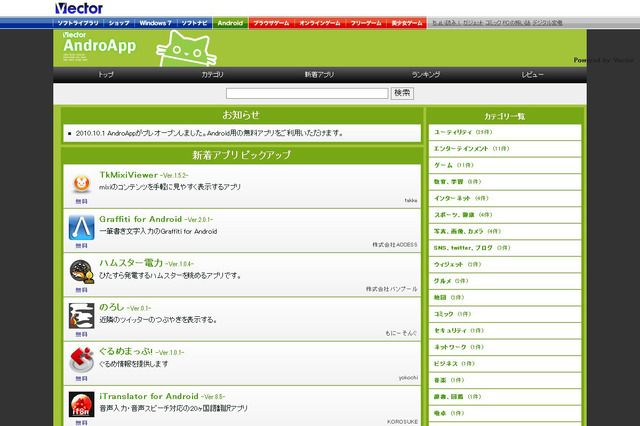Open the ビジネス category

point(505,364)
